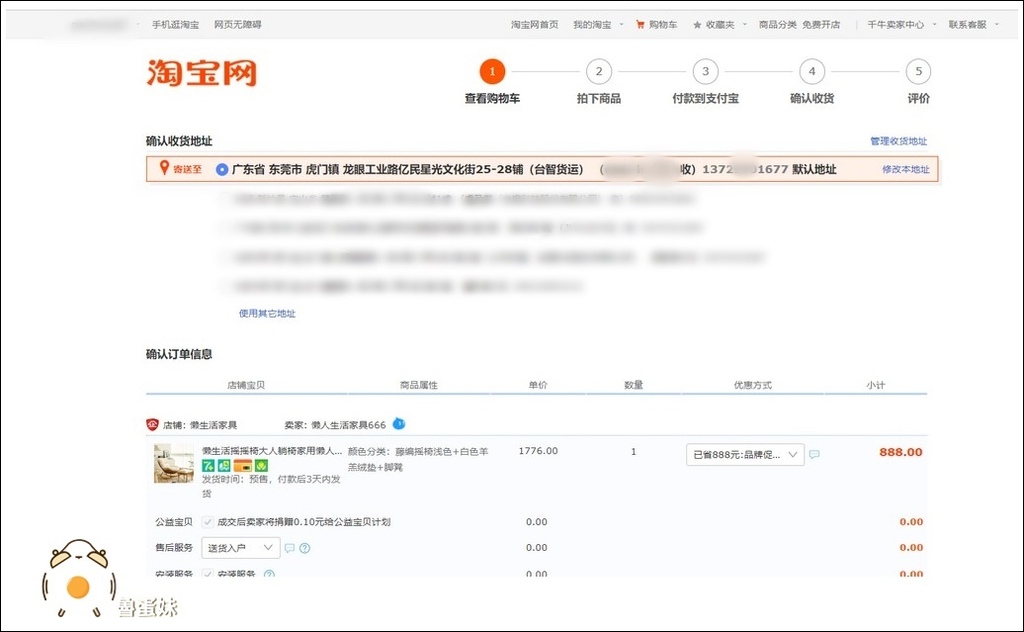
Task: Click the second green service badge icon
Action: click(224, 466)
